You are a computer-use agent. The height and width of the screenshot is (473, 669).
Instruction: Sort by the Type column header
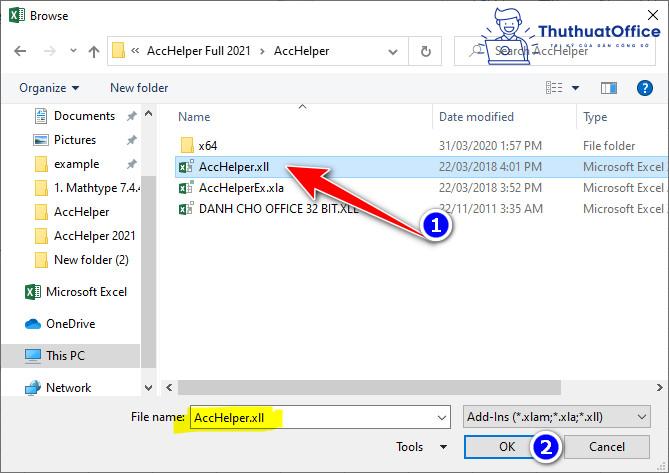[x=595, y=117]
